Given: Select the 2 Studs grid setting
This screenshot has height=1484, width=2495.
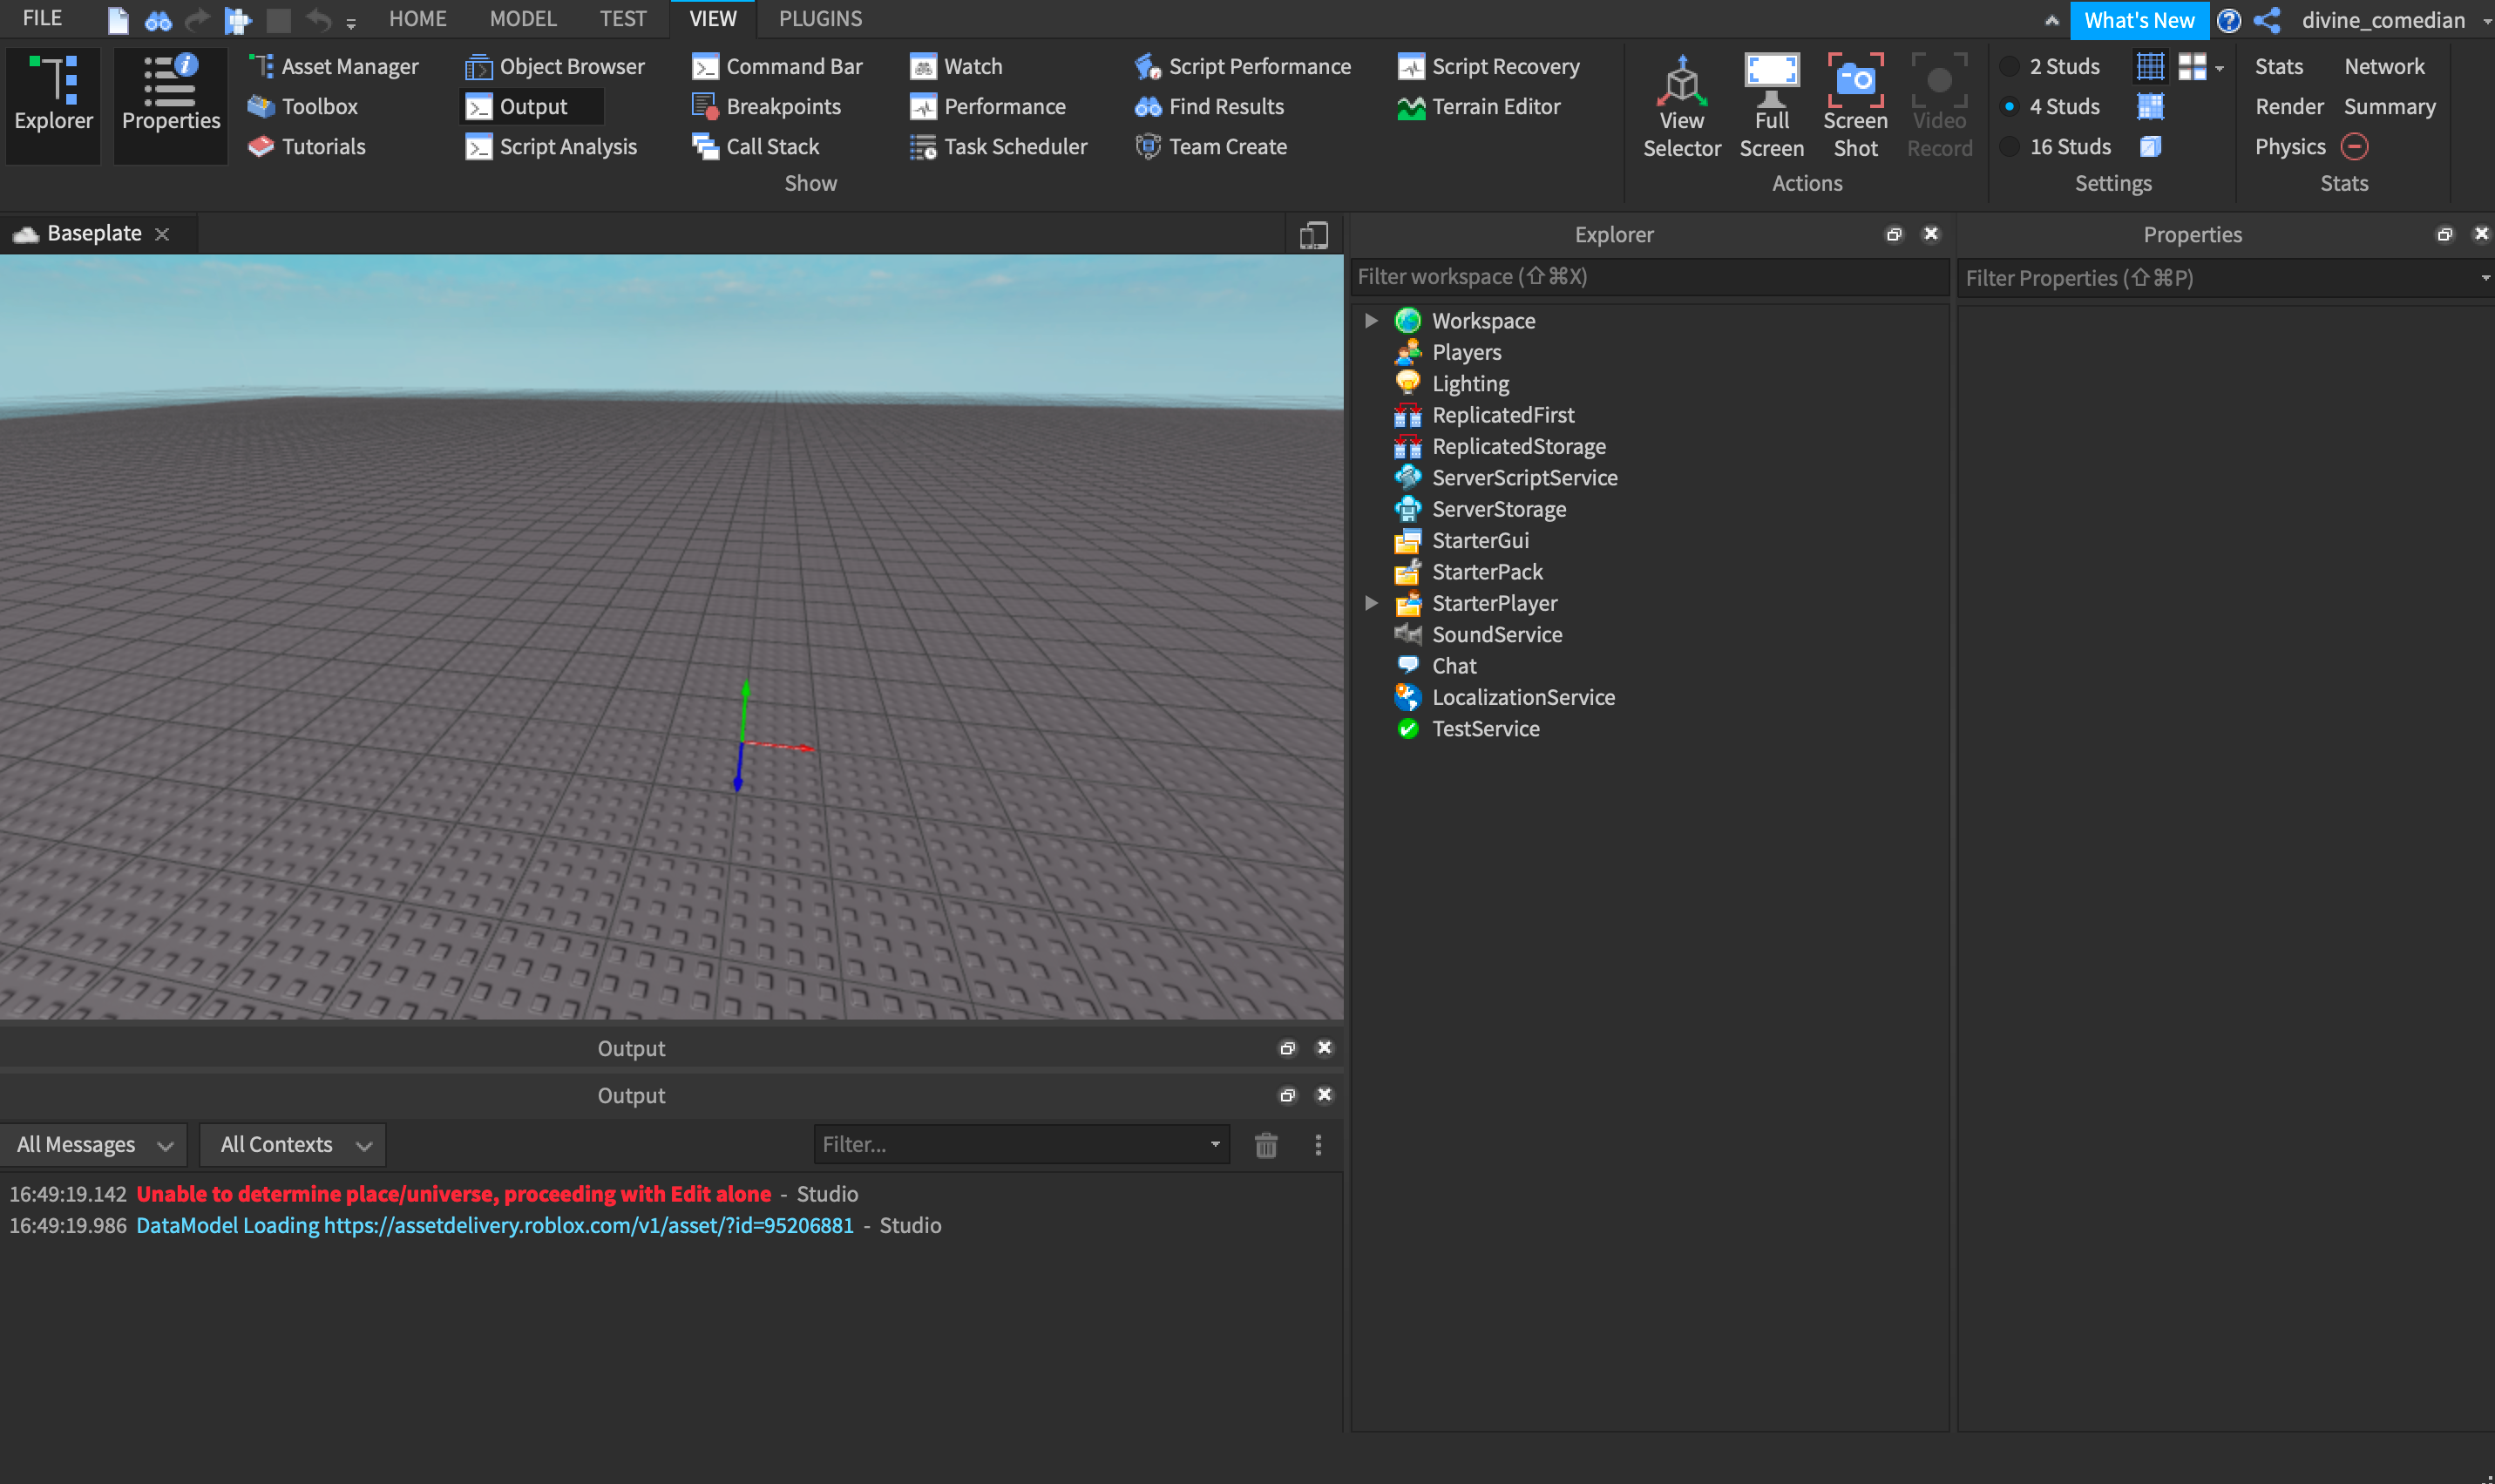Looking at the screenshot, I should tap(2051, 66).
